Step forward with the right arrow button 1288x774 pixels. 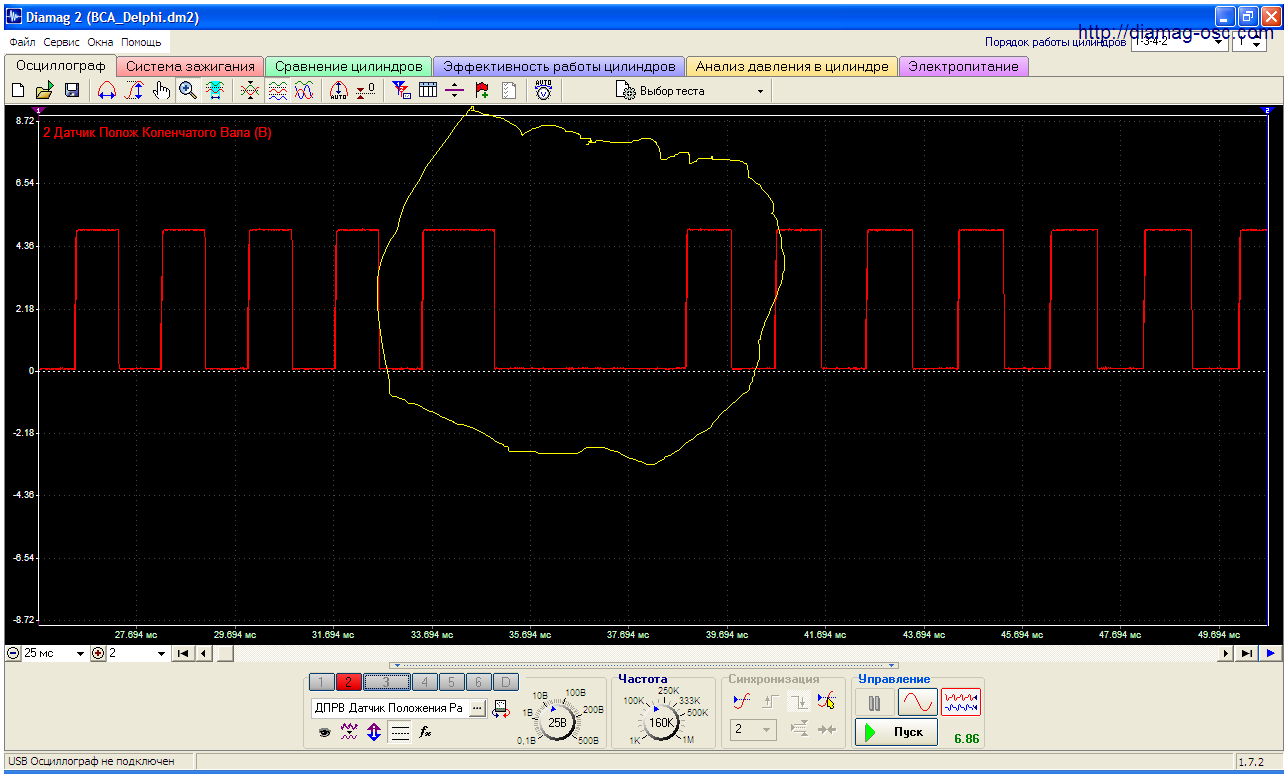(x=1226, y=653)
